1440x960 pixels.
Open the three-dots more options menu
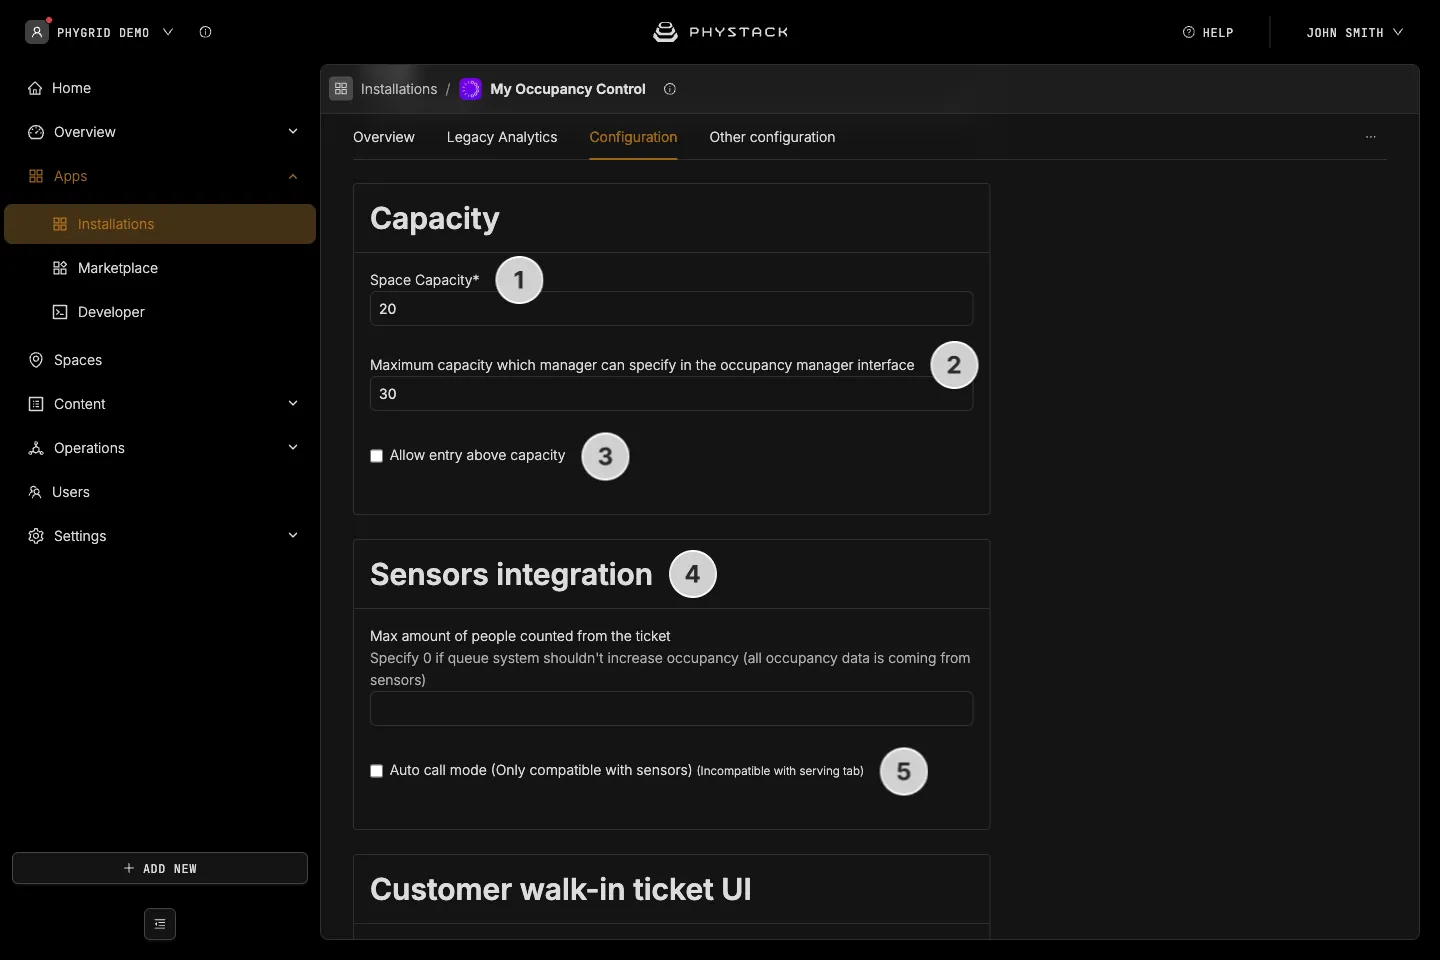point(1371,137)
